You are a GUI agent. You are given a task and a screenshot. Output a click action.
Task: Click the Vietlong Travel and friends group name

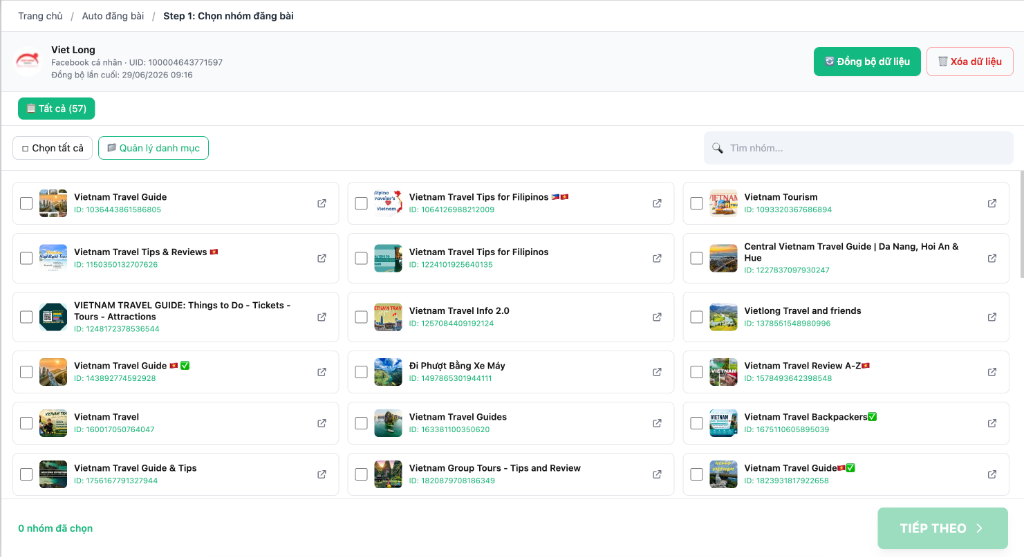pos(803,311)
